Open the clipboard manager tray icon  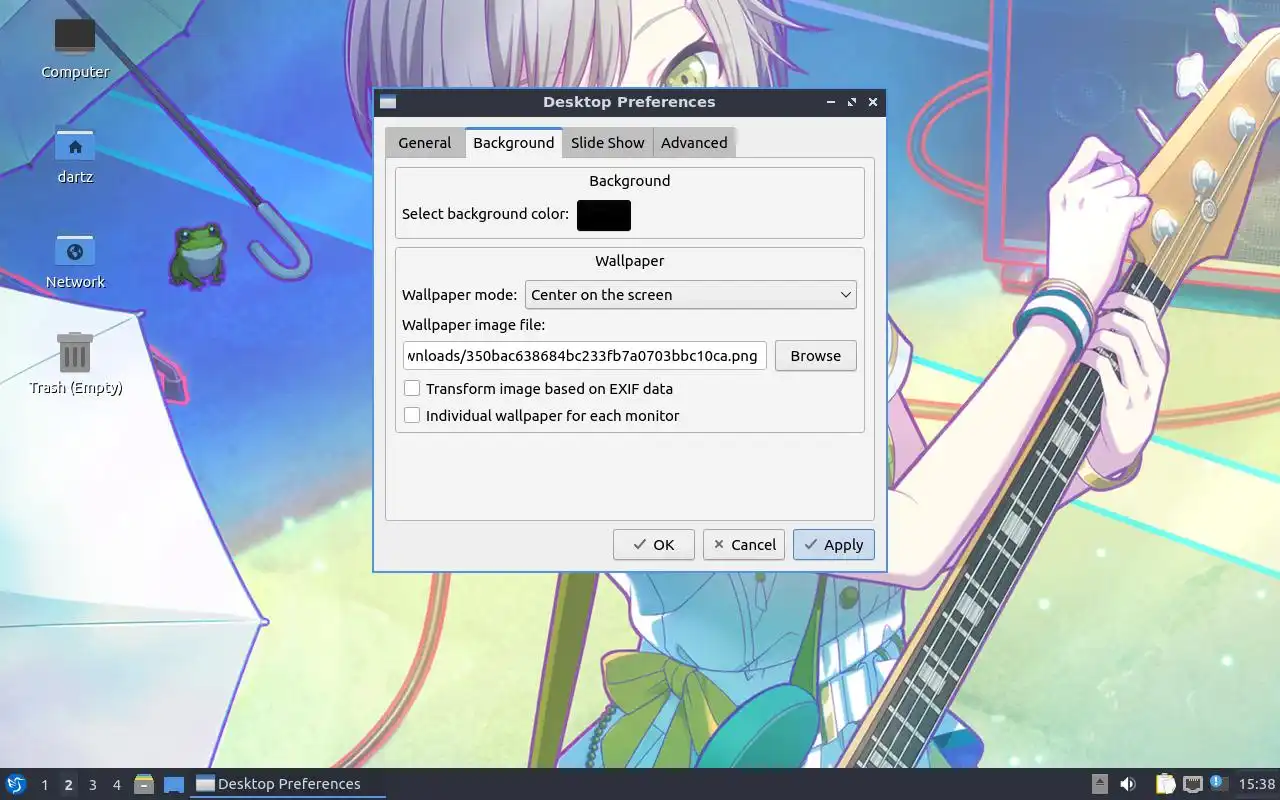coord(1166,784)
